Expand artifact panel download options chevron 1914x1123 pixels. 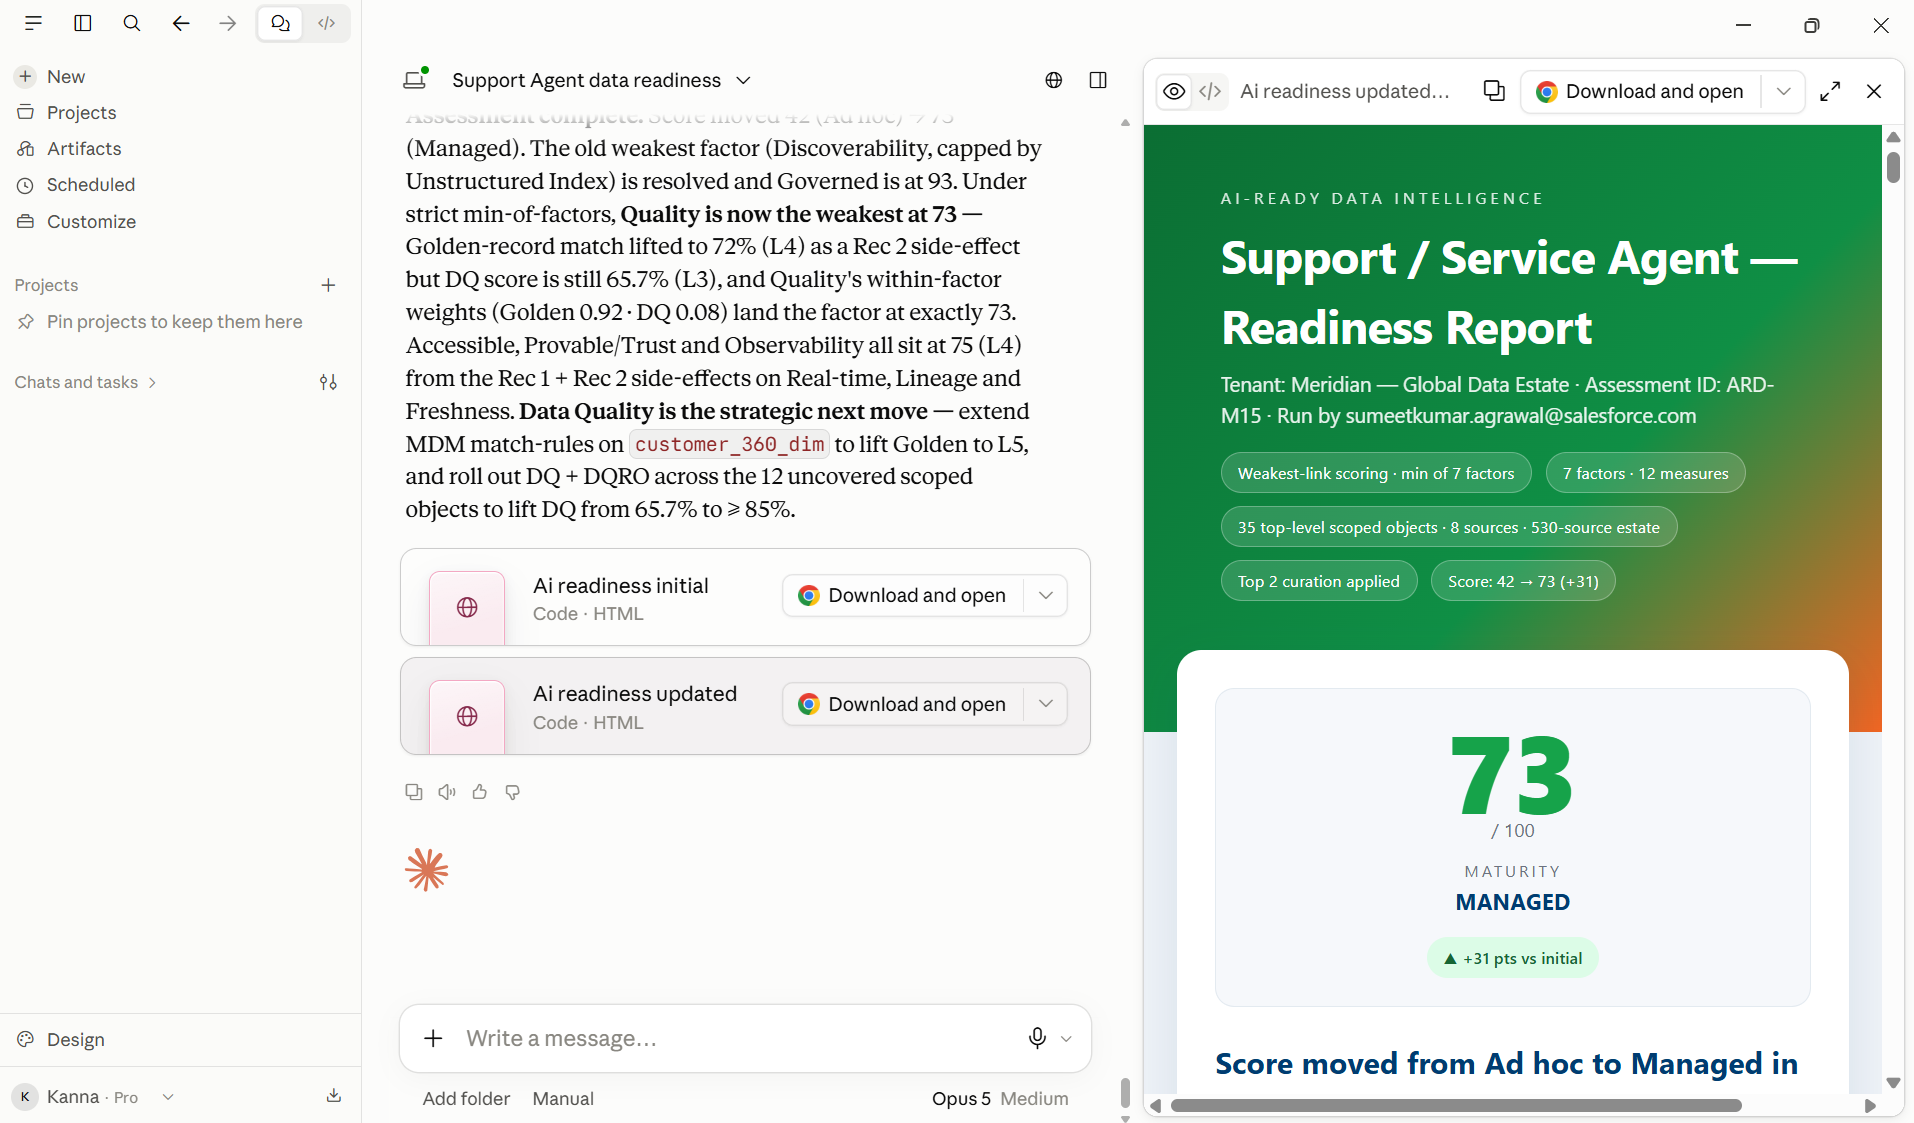1783,92
